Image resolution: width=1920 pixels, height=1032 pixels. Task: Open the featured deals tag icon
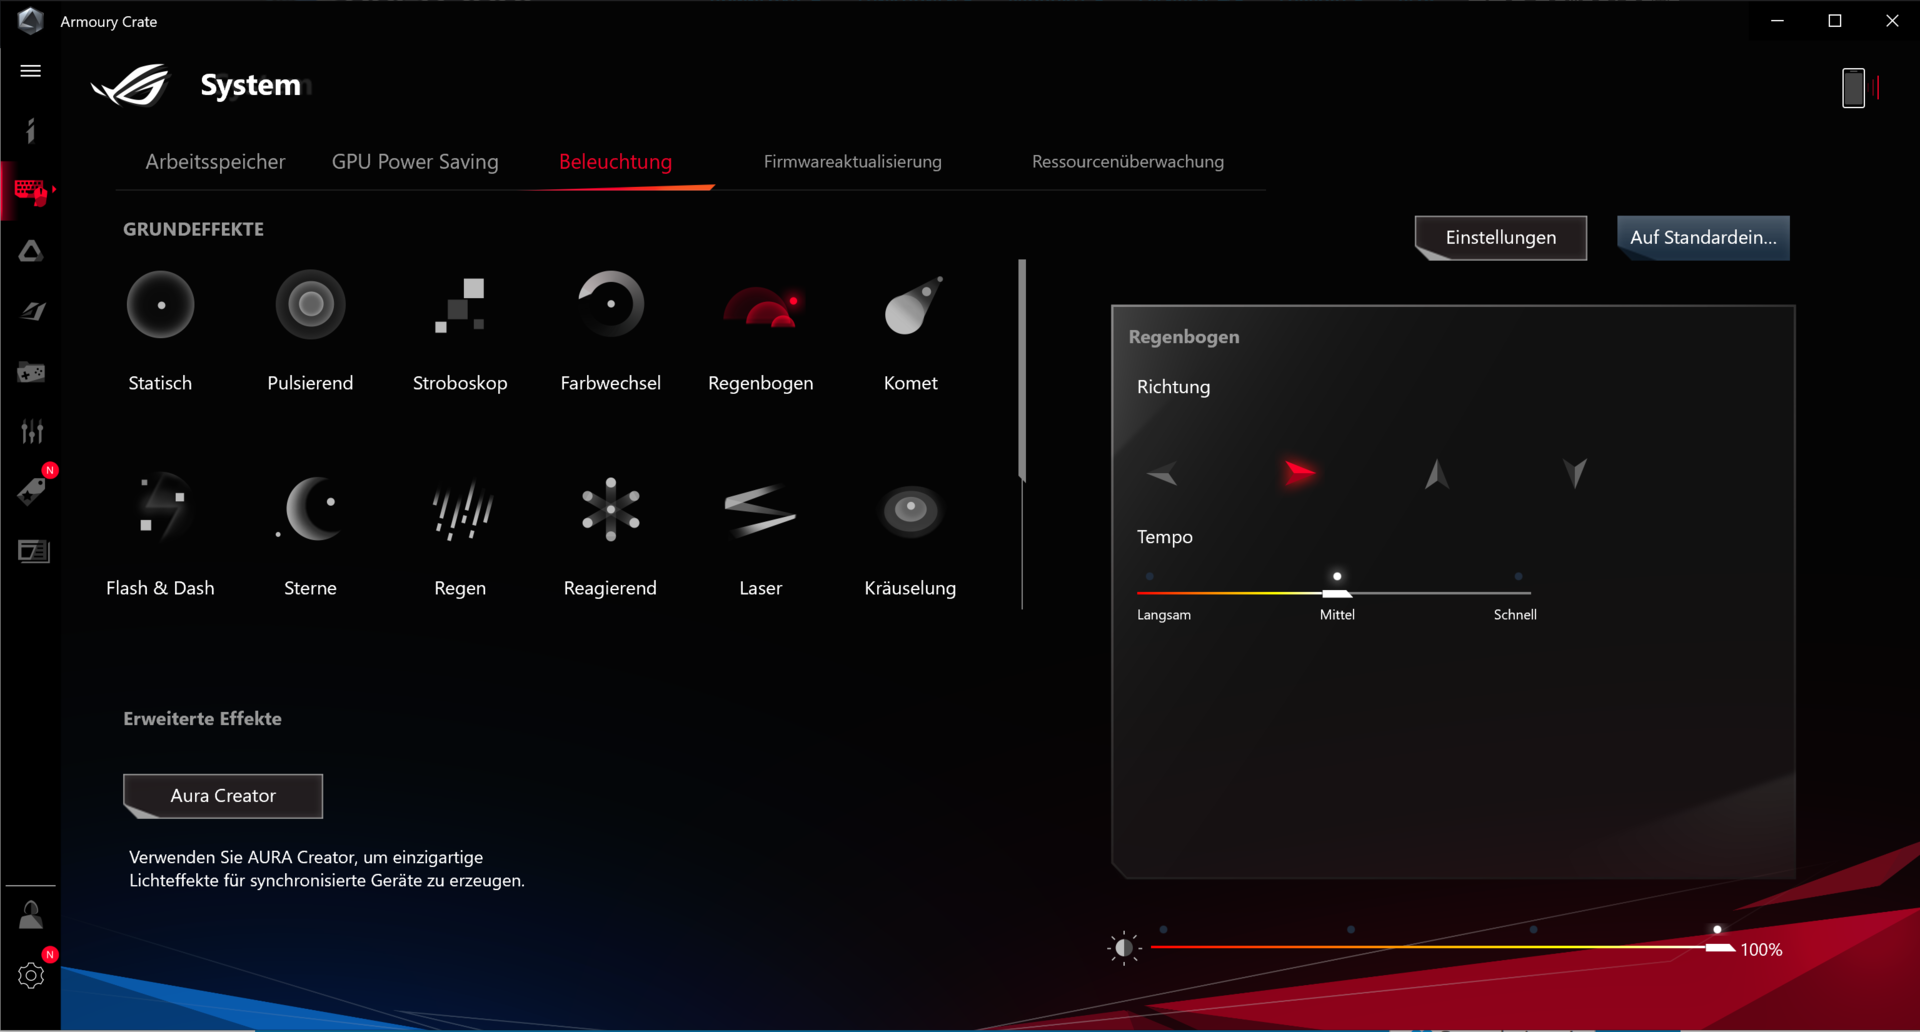coord(31,491)
